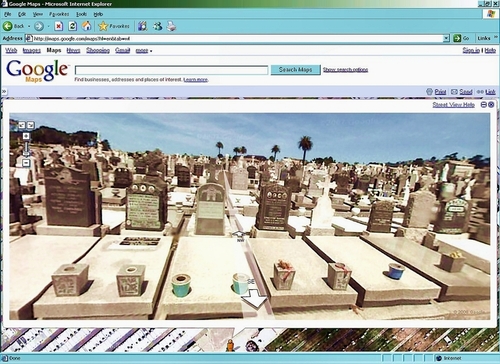The image size is (500, 364).
Task: Click the printer icon in IE toolbar
Action: coord(171,26)
